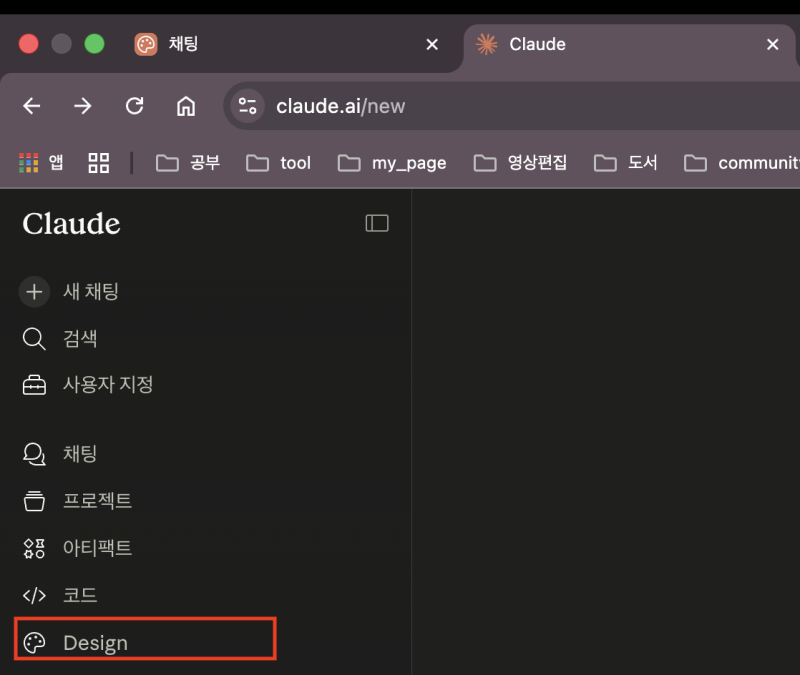The image size is (800, 675).
Task: Click inside the address bar
Action: pos(400,106)
